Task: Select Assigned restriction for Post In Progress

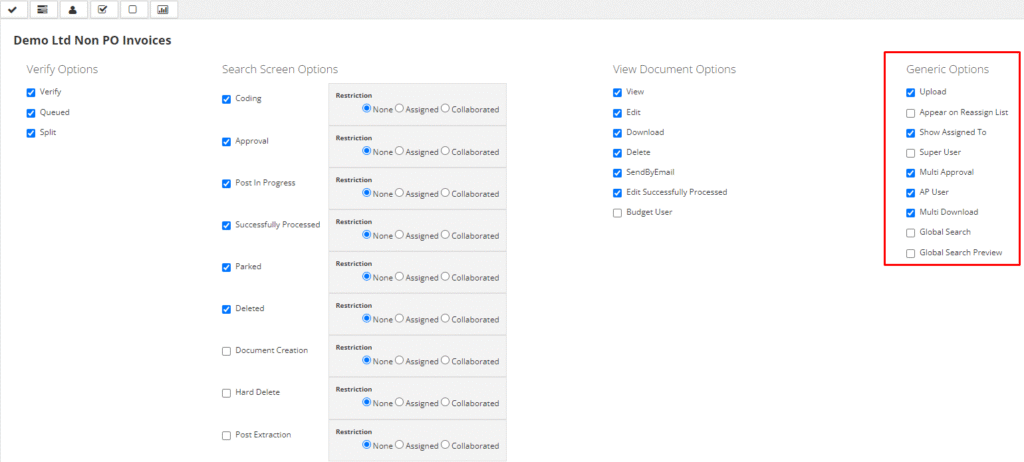Action: (400, 193)
